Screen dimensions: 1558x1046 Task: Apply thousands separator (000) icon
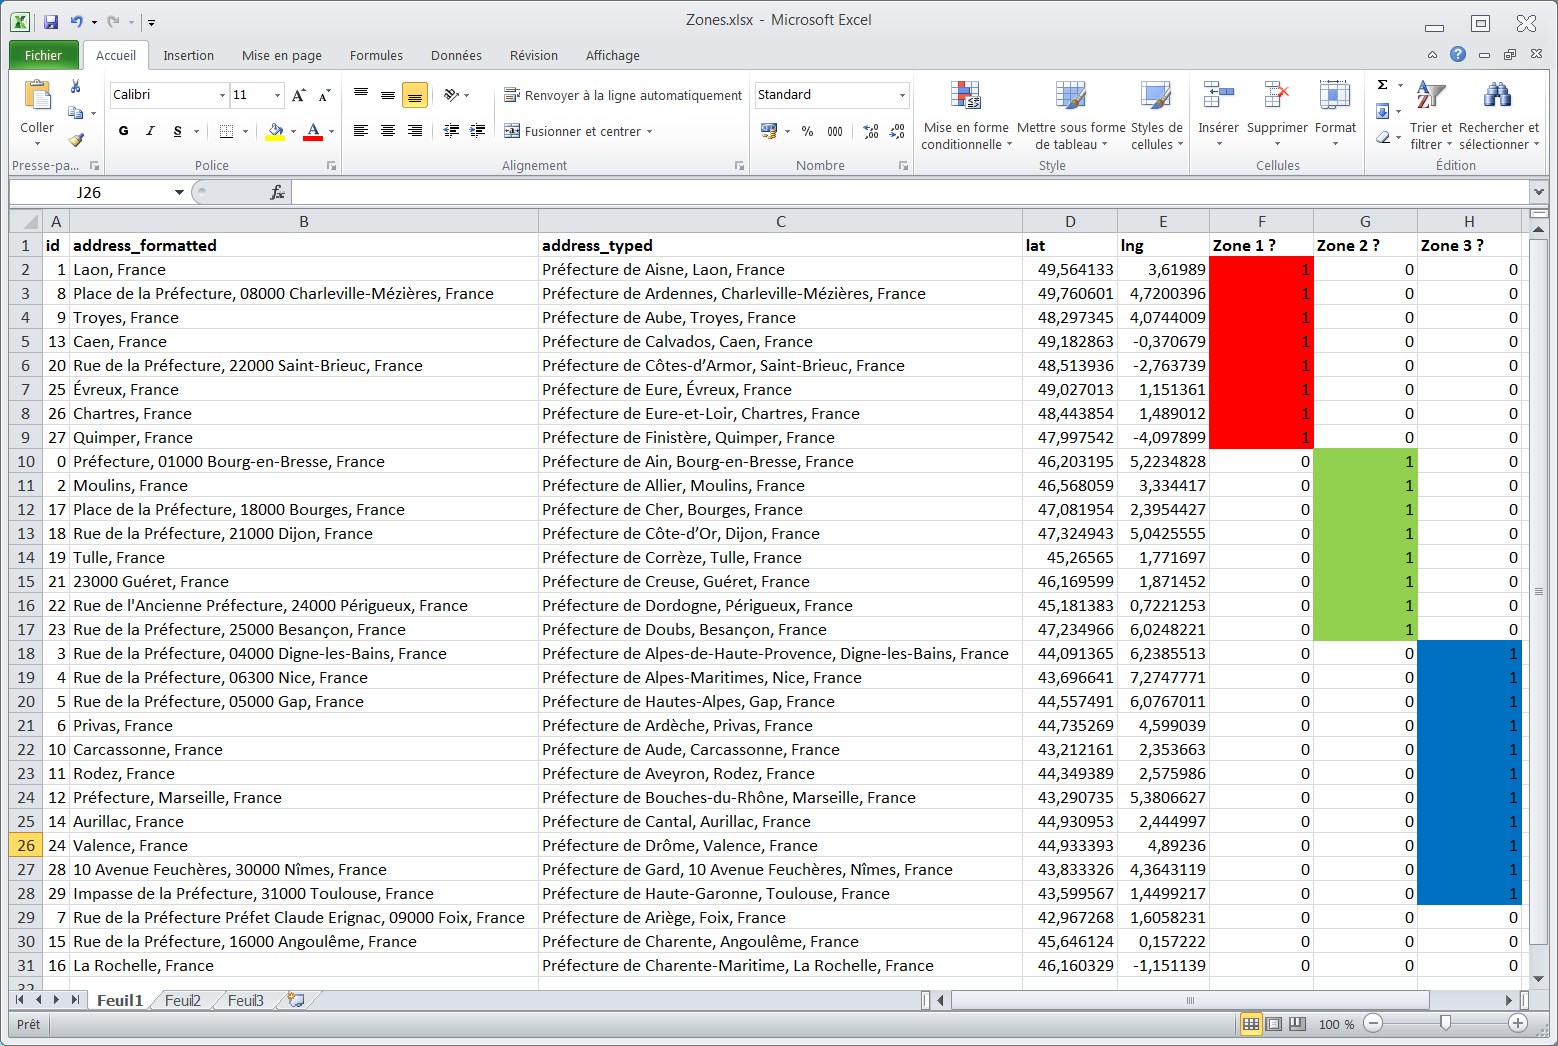[835, 131]
